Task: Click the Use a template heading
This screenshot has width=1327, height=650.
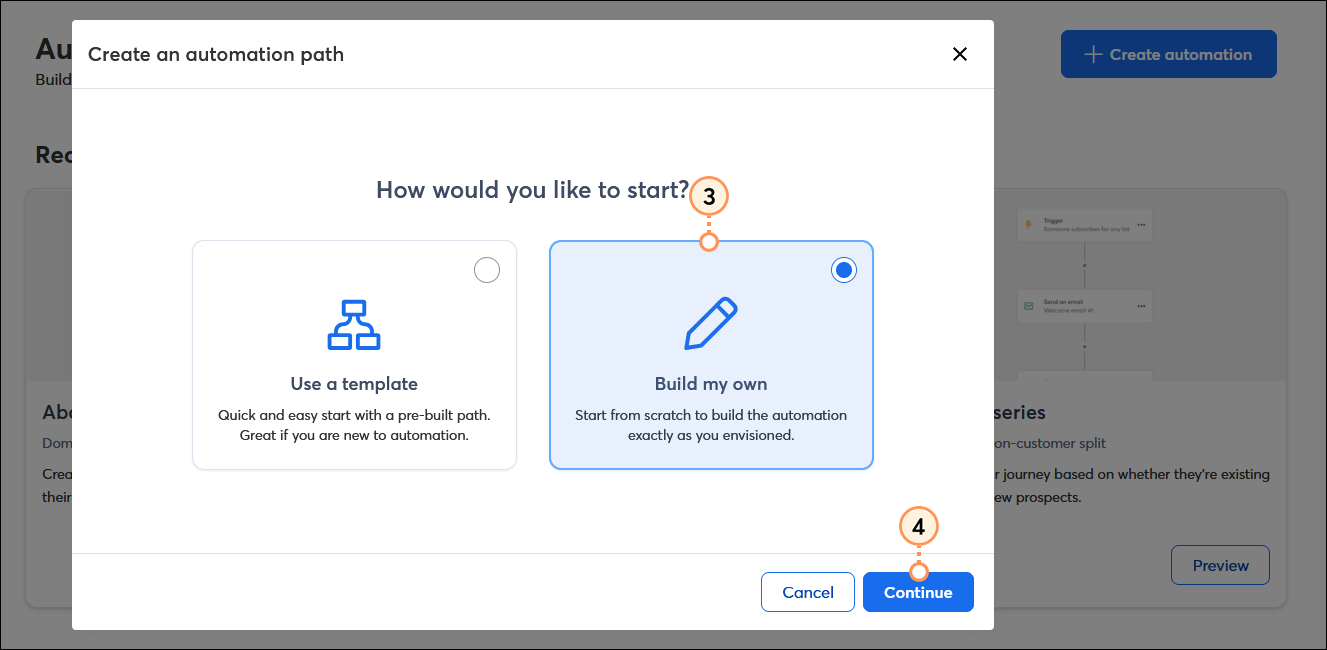Action: [x=354, y=384]
